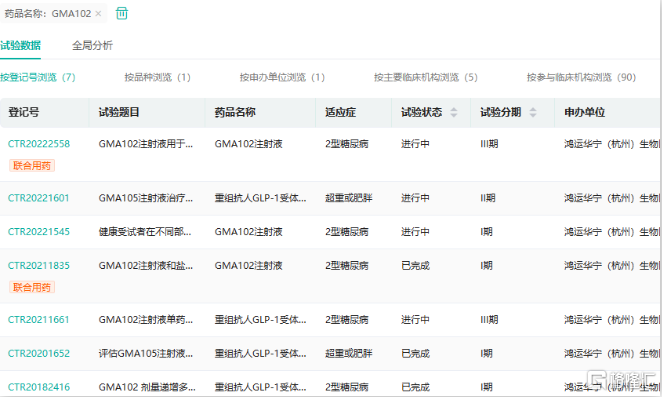Click title 'GMA102 剂量递增多...'
Screen dimensions: 662x397
(147, 387)
